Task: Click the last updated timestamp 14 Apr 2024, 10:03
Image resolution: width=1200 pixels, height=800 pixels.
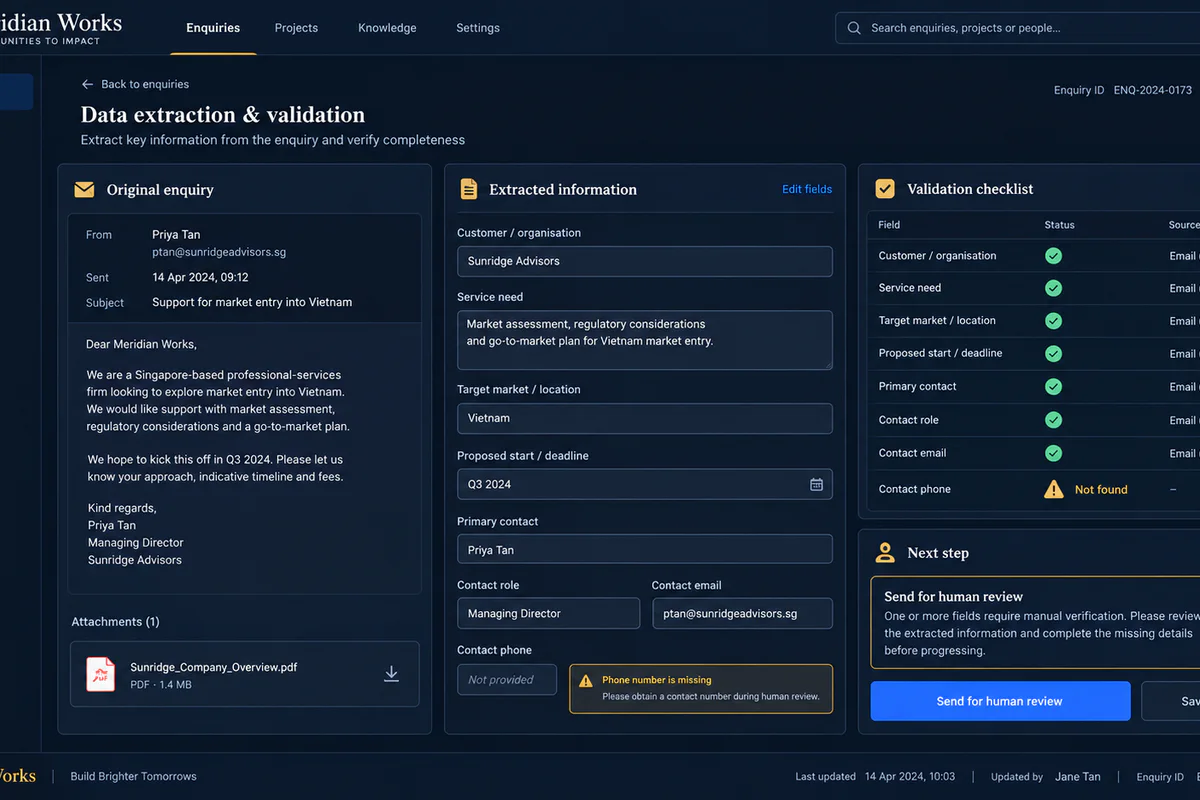Action: click(x=910, y=776)
